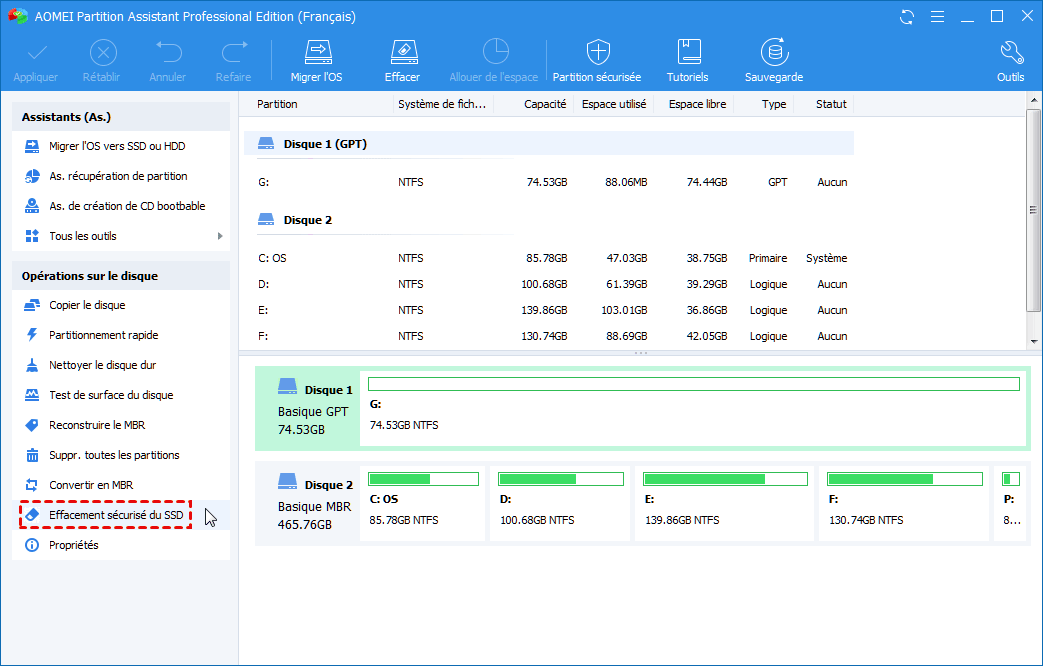Select the G: partition row in table
This screenshot has width=1043, height=666.
[550, 182]
